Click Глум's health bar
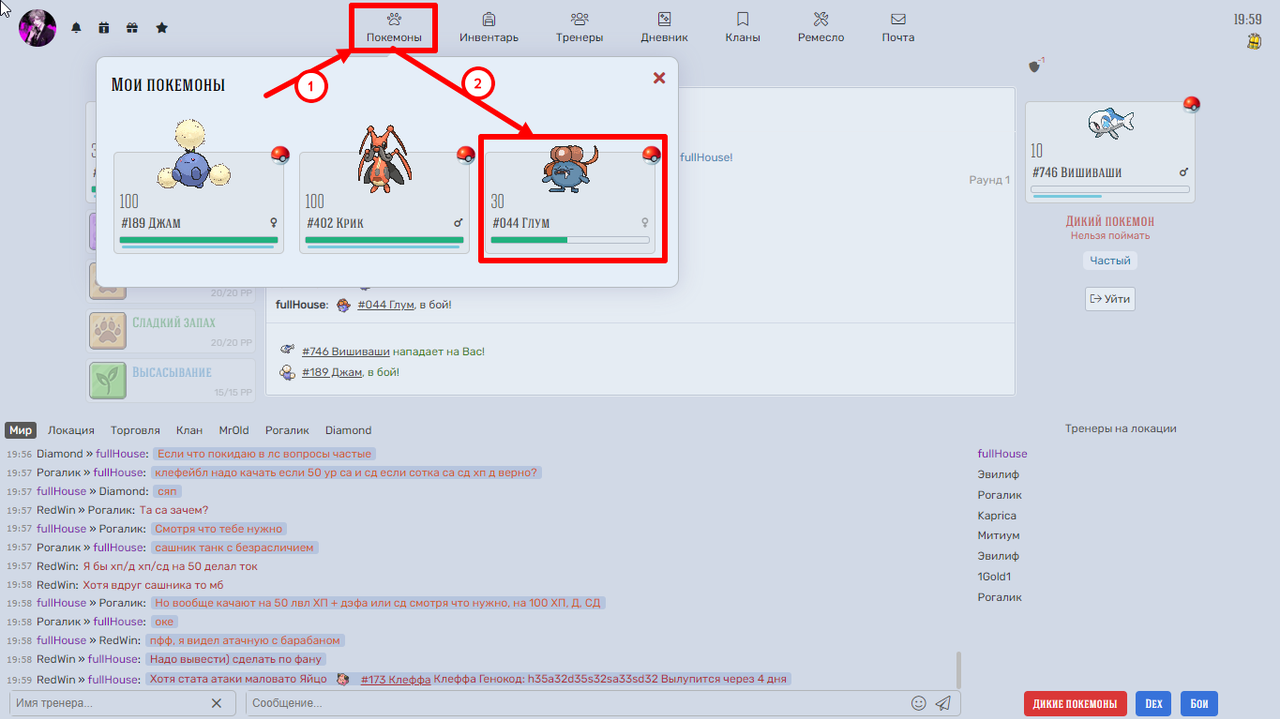The width and height of the screenshot is (1280, 719). click(570, 240)
